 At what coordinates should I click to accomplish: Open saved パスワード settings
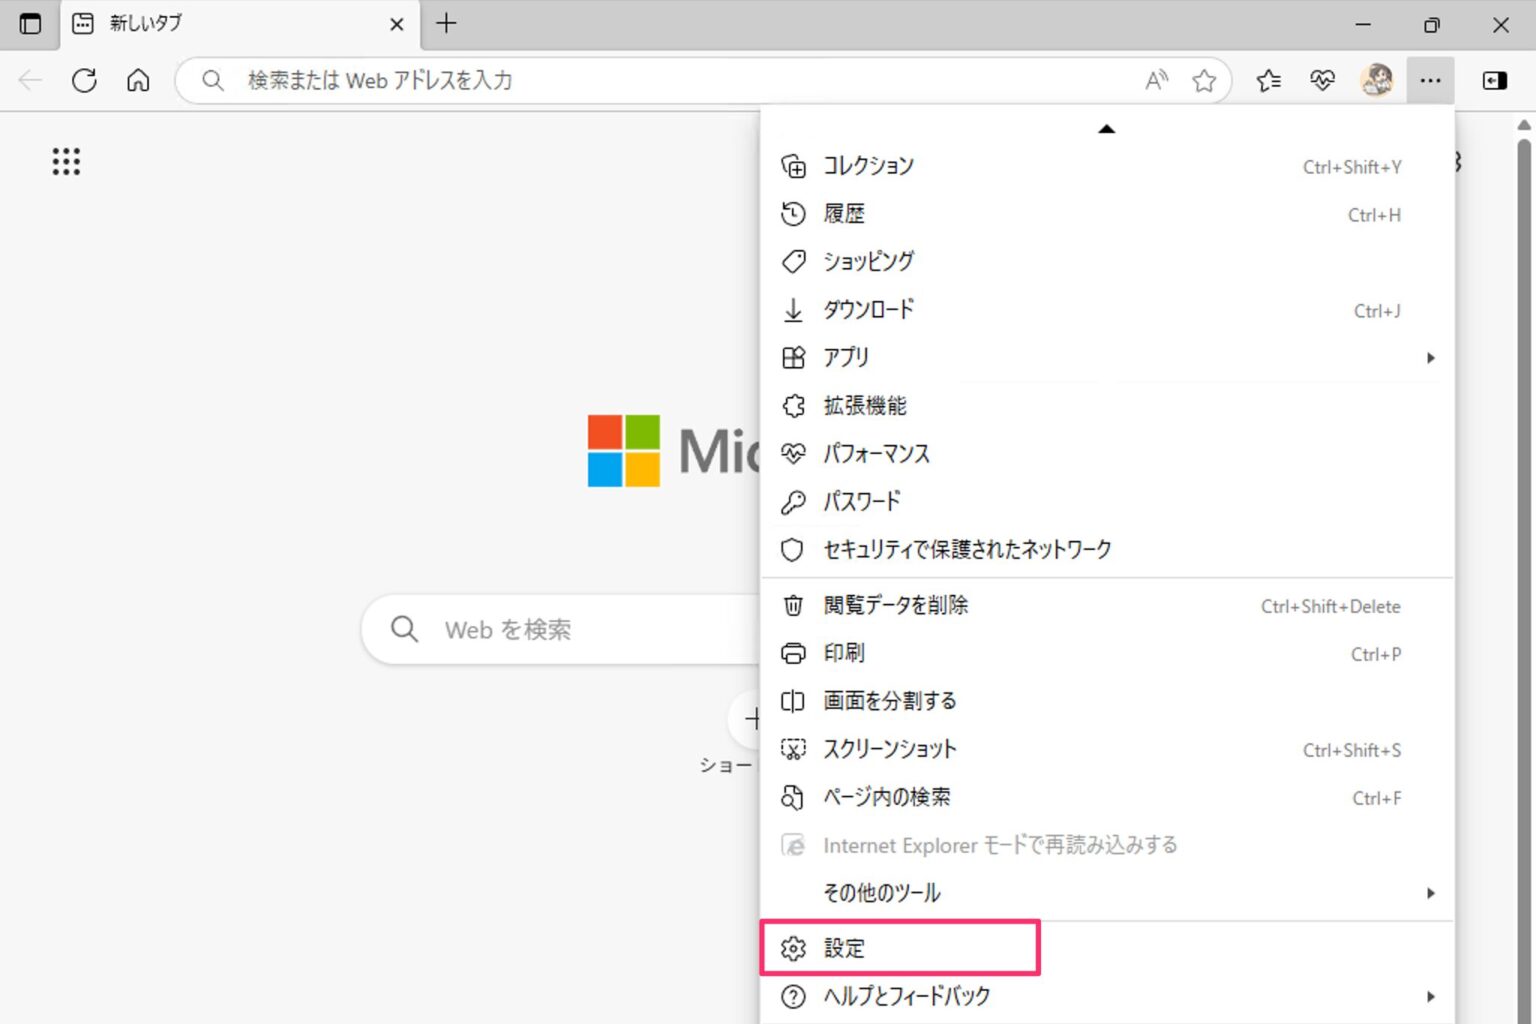pyautogui.click(x=860, y=501)
